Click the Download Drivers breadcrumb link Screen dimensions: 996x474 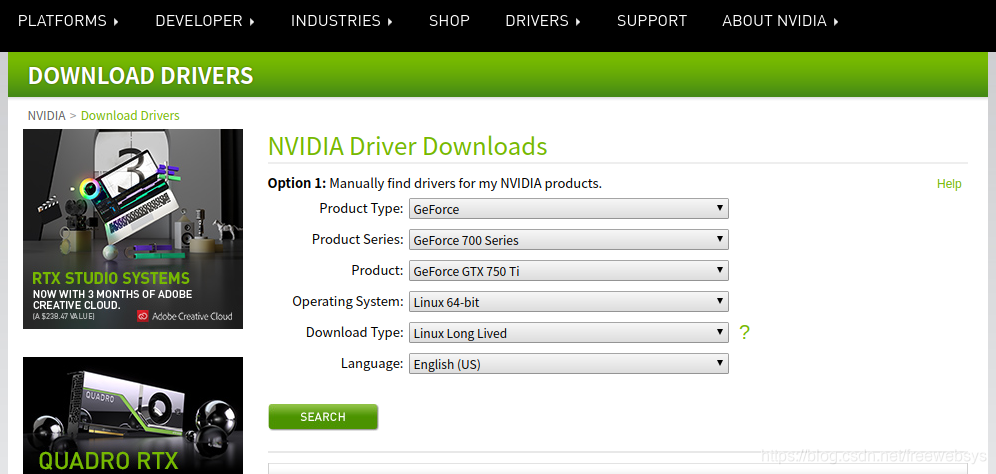130,116
